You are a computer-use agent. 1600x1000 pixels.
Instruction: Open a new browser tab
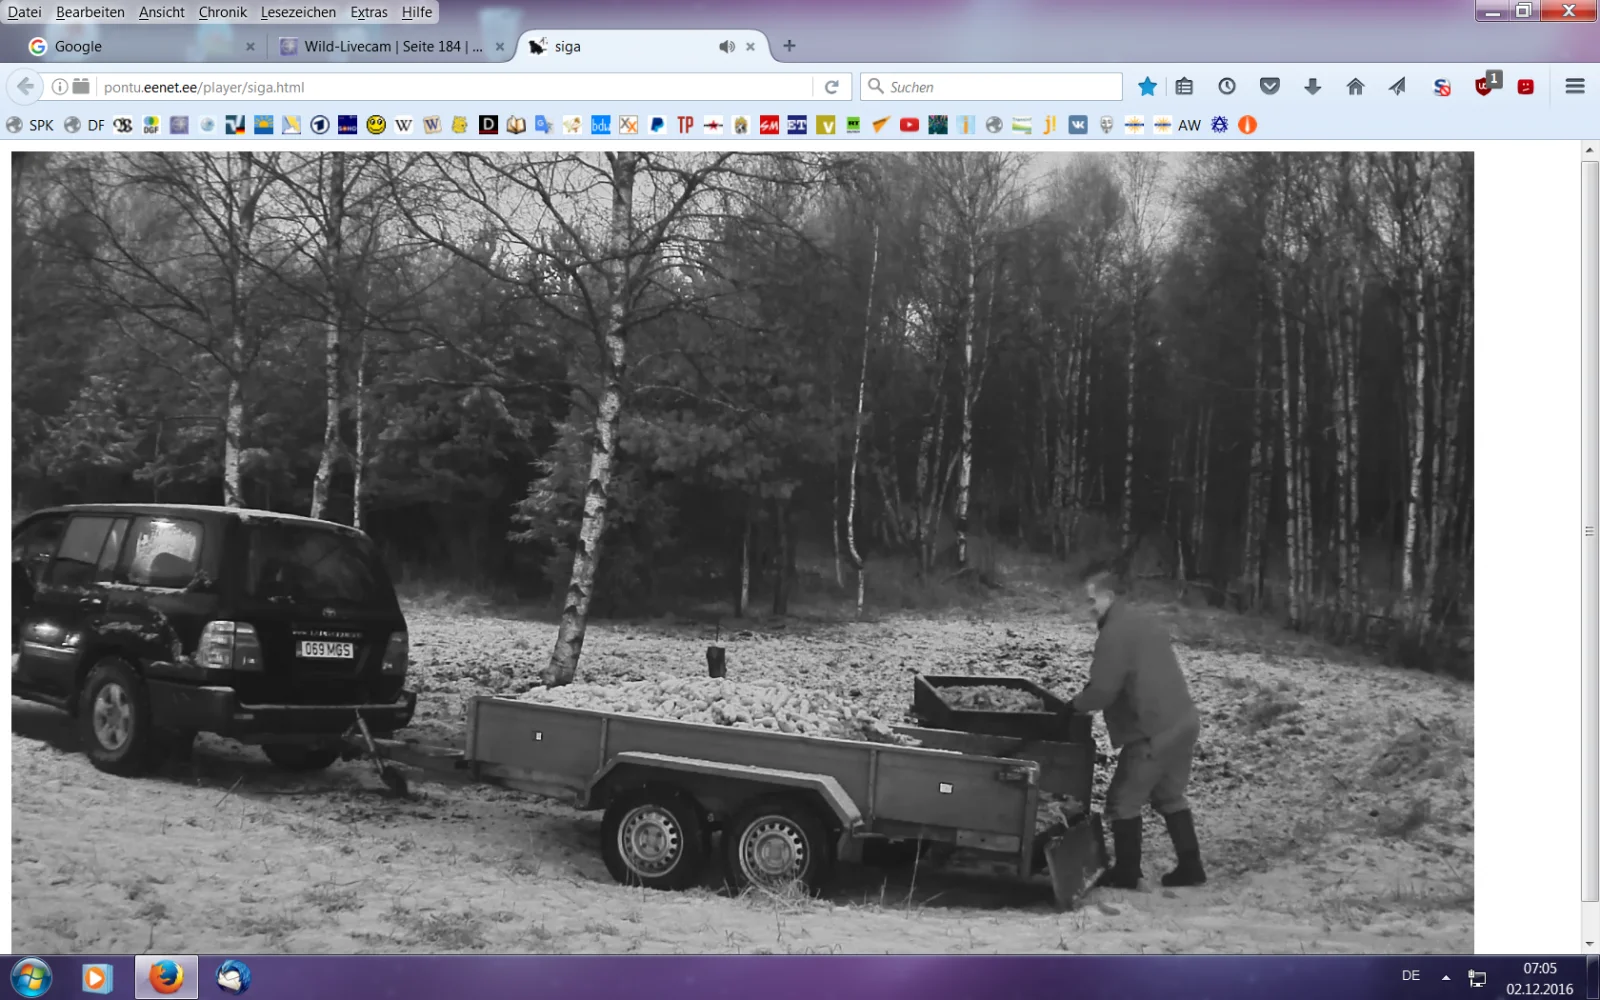789,46
